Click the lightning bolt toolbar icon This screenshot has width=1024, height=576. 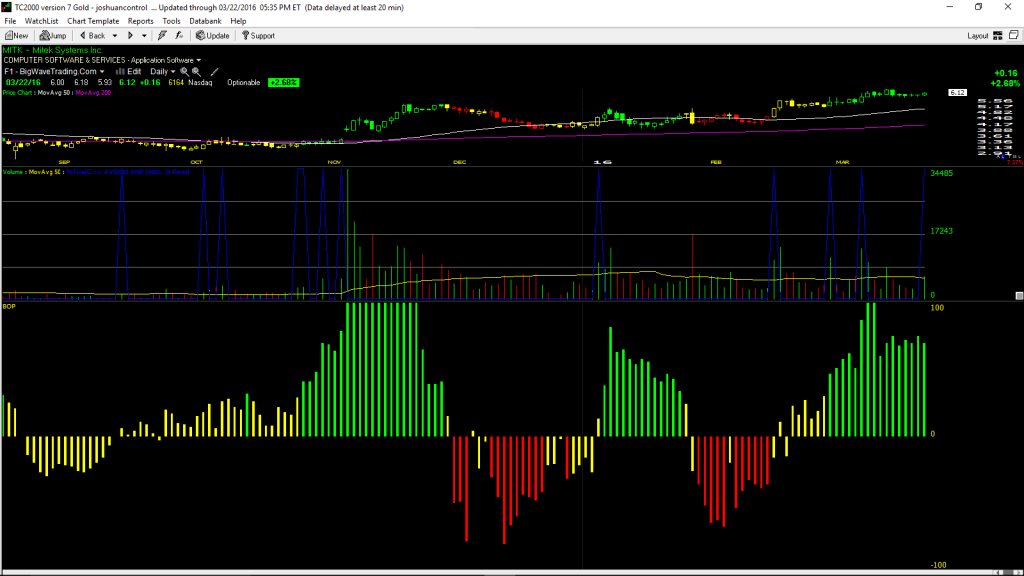click(x=162, y=36)
